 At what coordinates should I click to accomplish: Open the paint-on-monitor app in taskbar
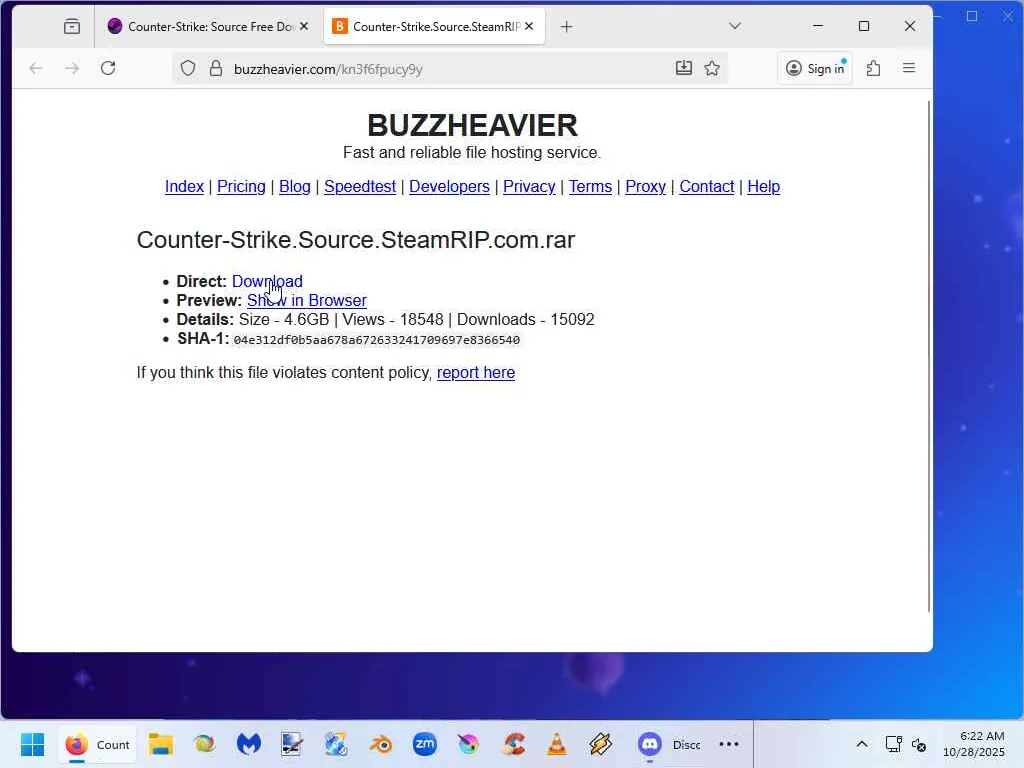(x=292, y=744)
